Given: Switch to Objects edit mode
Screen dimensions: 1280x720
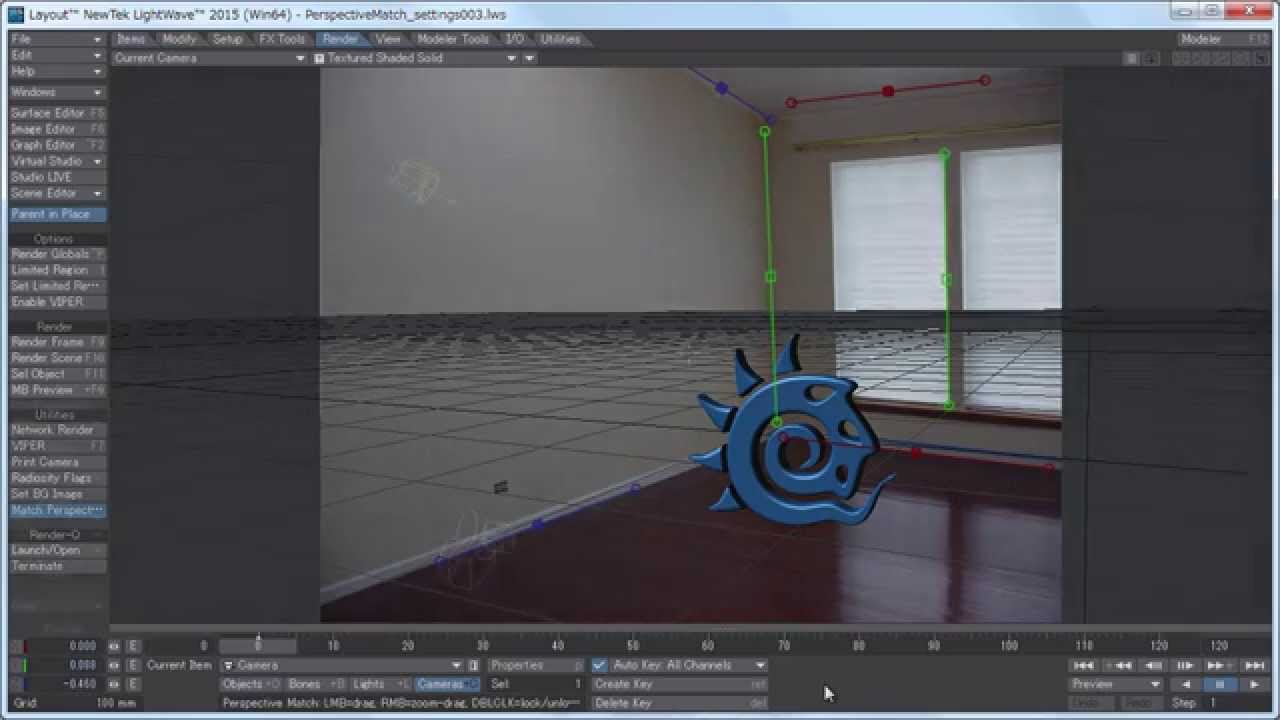Looking at the screenshot, I should 251,684.
